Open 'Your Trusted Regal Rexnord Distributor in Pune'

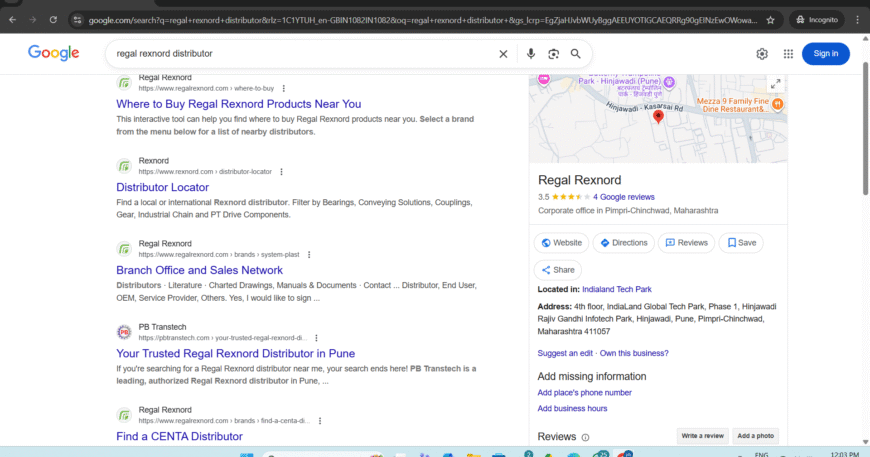click(x=235, y=353)
